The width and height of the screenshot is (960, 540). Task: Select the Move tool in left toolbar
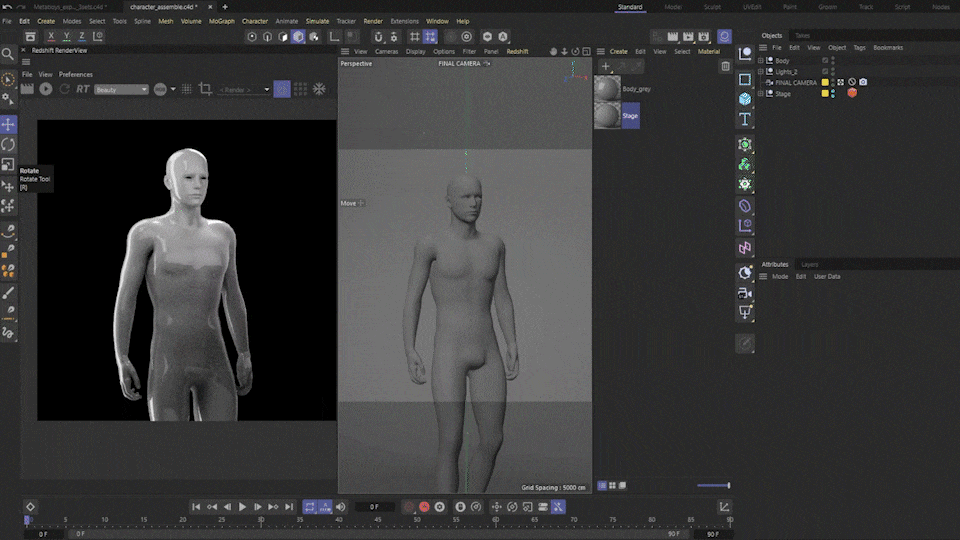pyautogui.click(x=8, y=125)
